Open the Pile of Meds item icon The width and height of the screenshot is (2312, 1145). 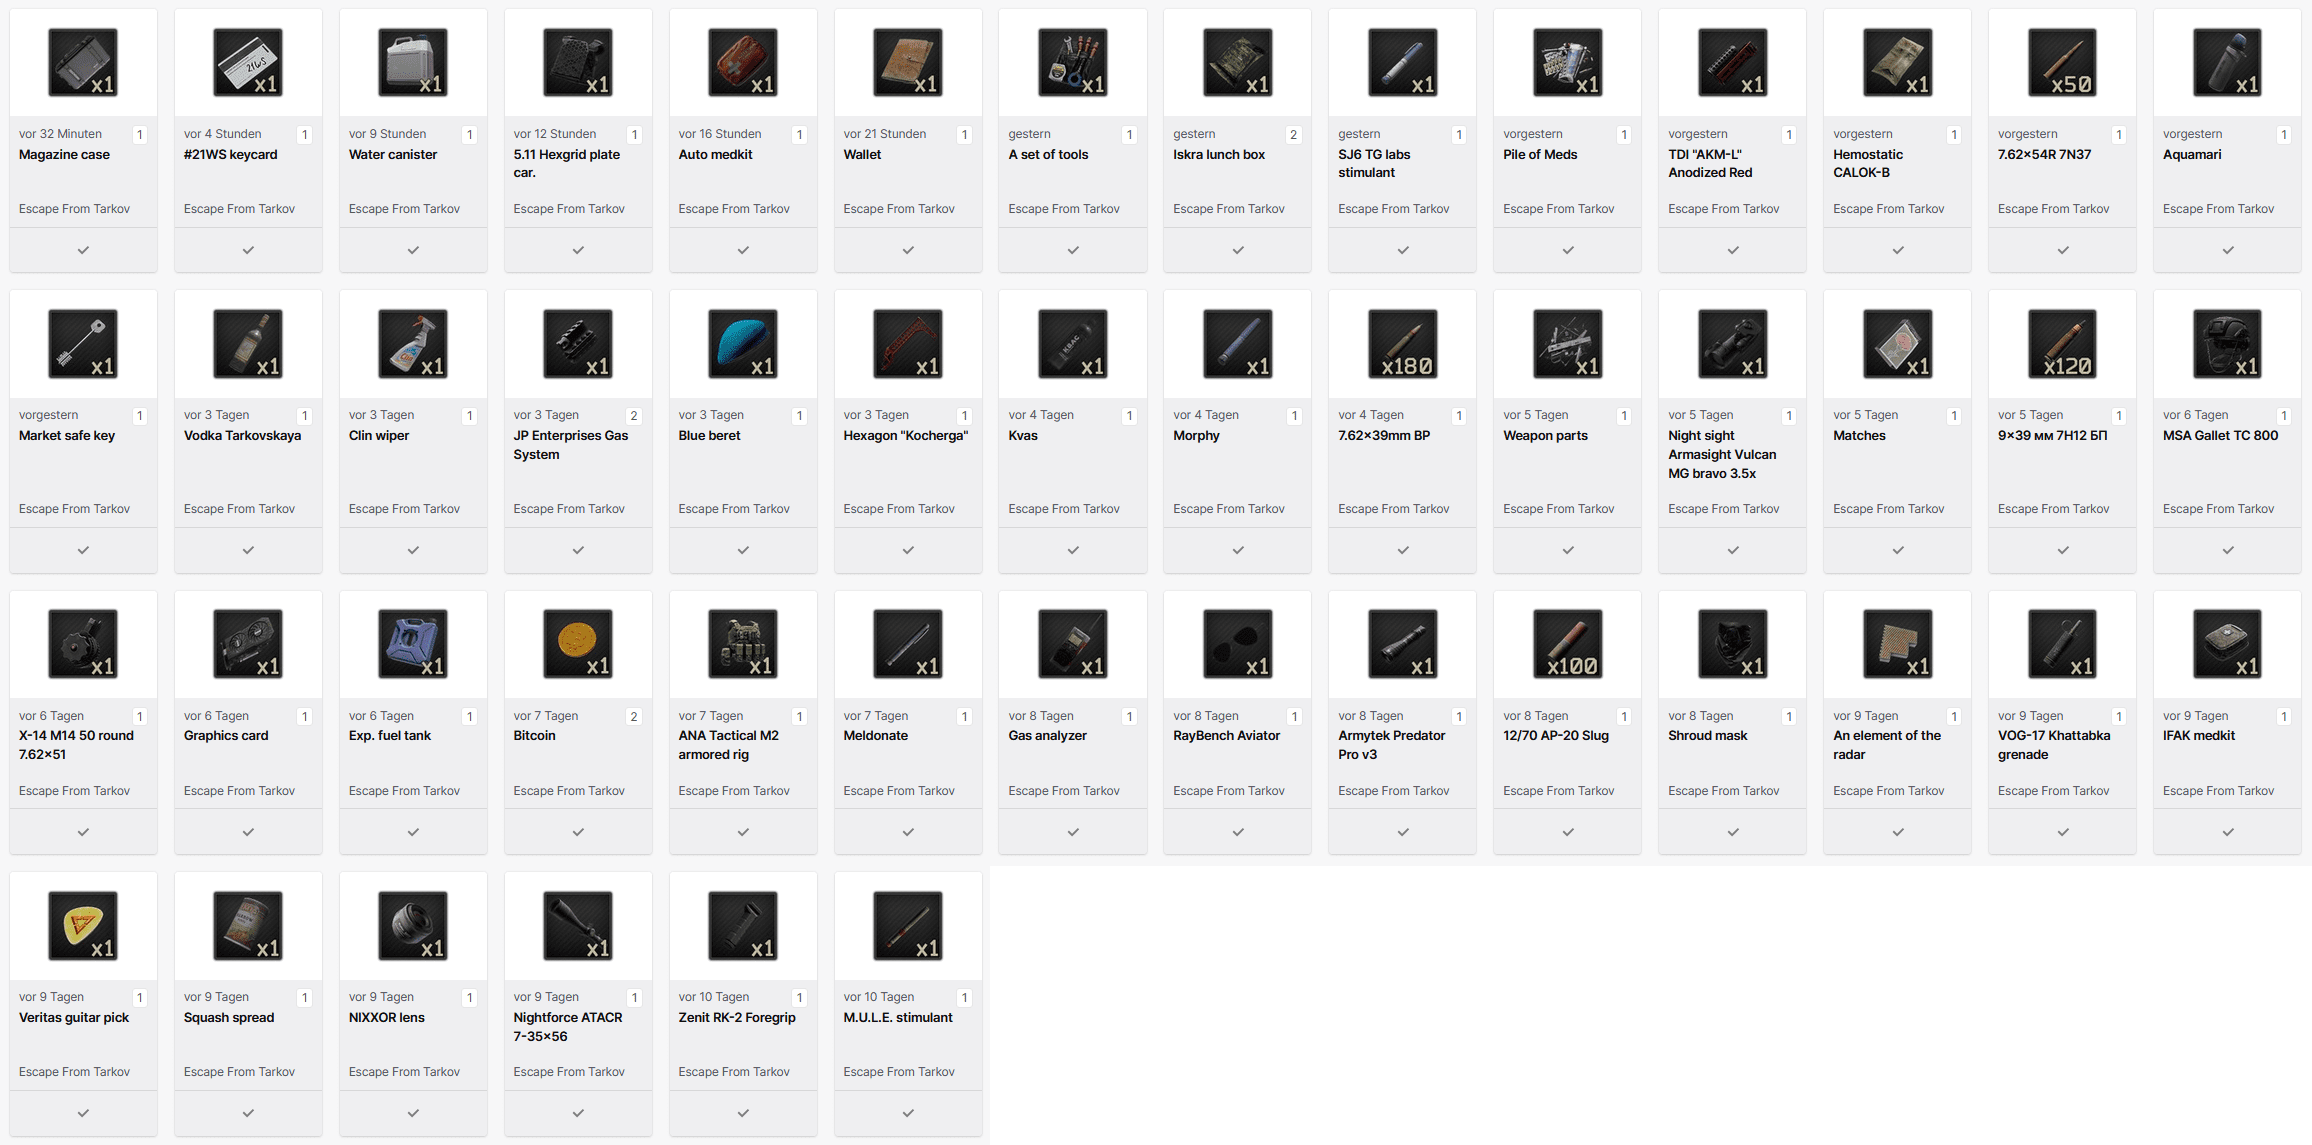pos(1568,62)
